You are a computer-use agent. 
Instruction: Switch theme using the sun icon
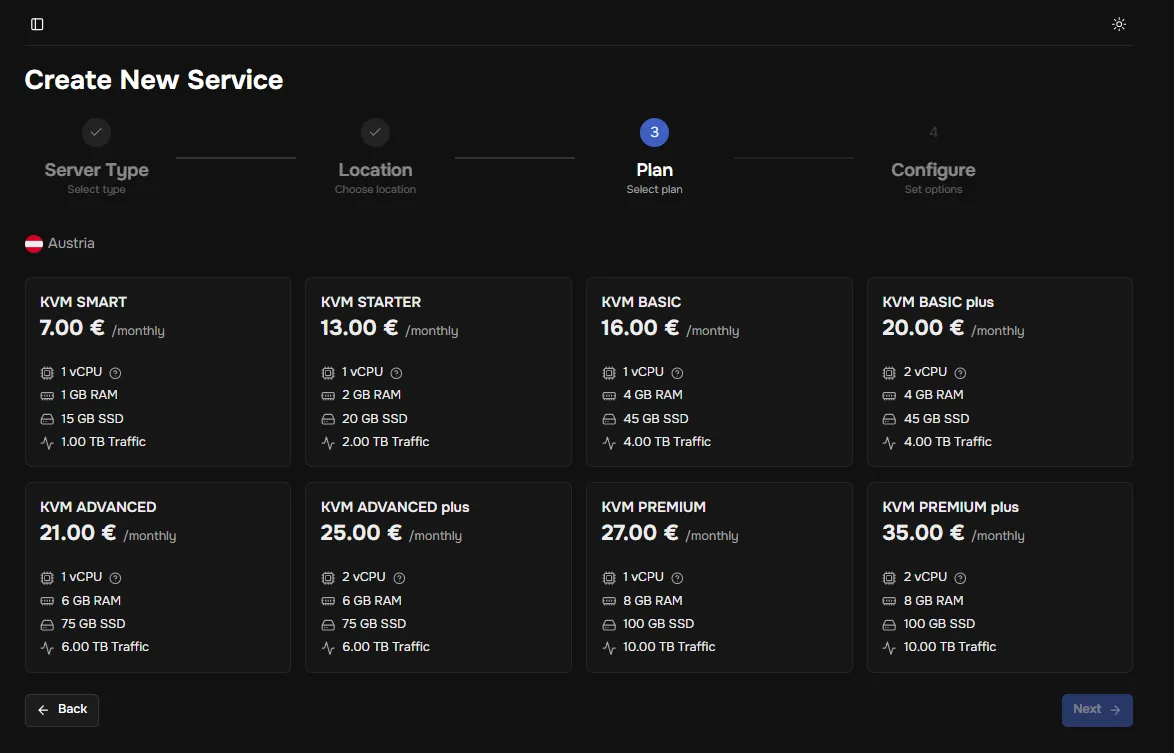point(1119,24)
